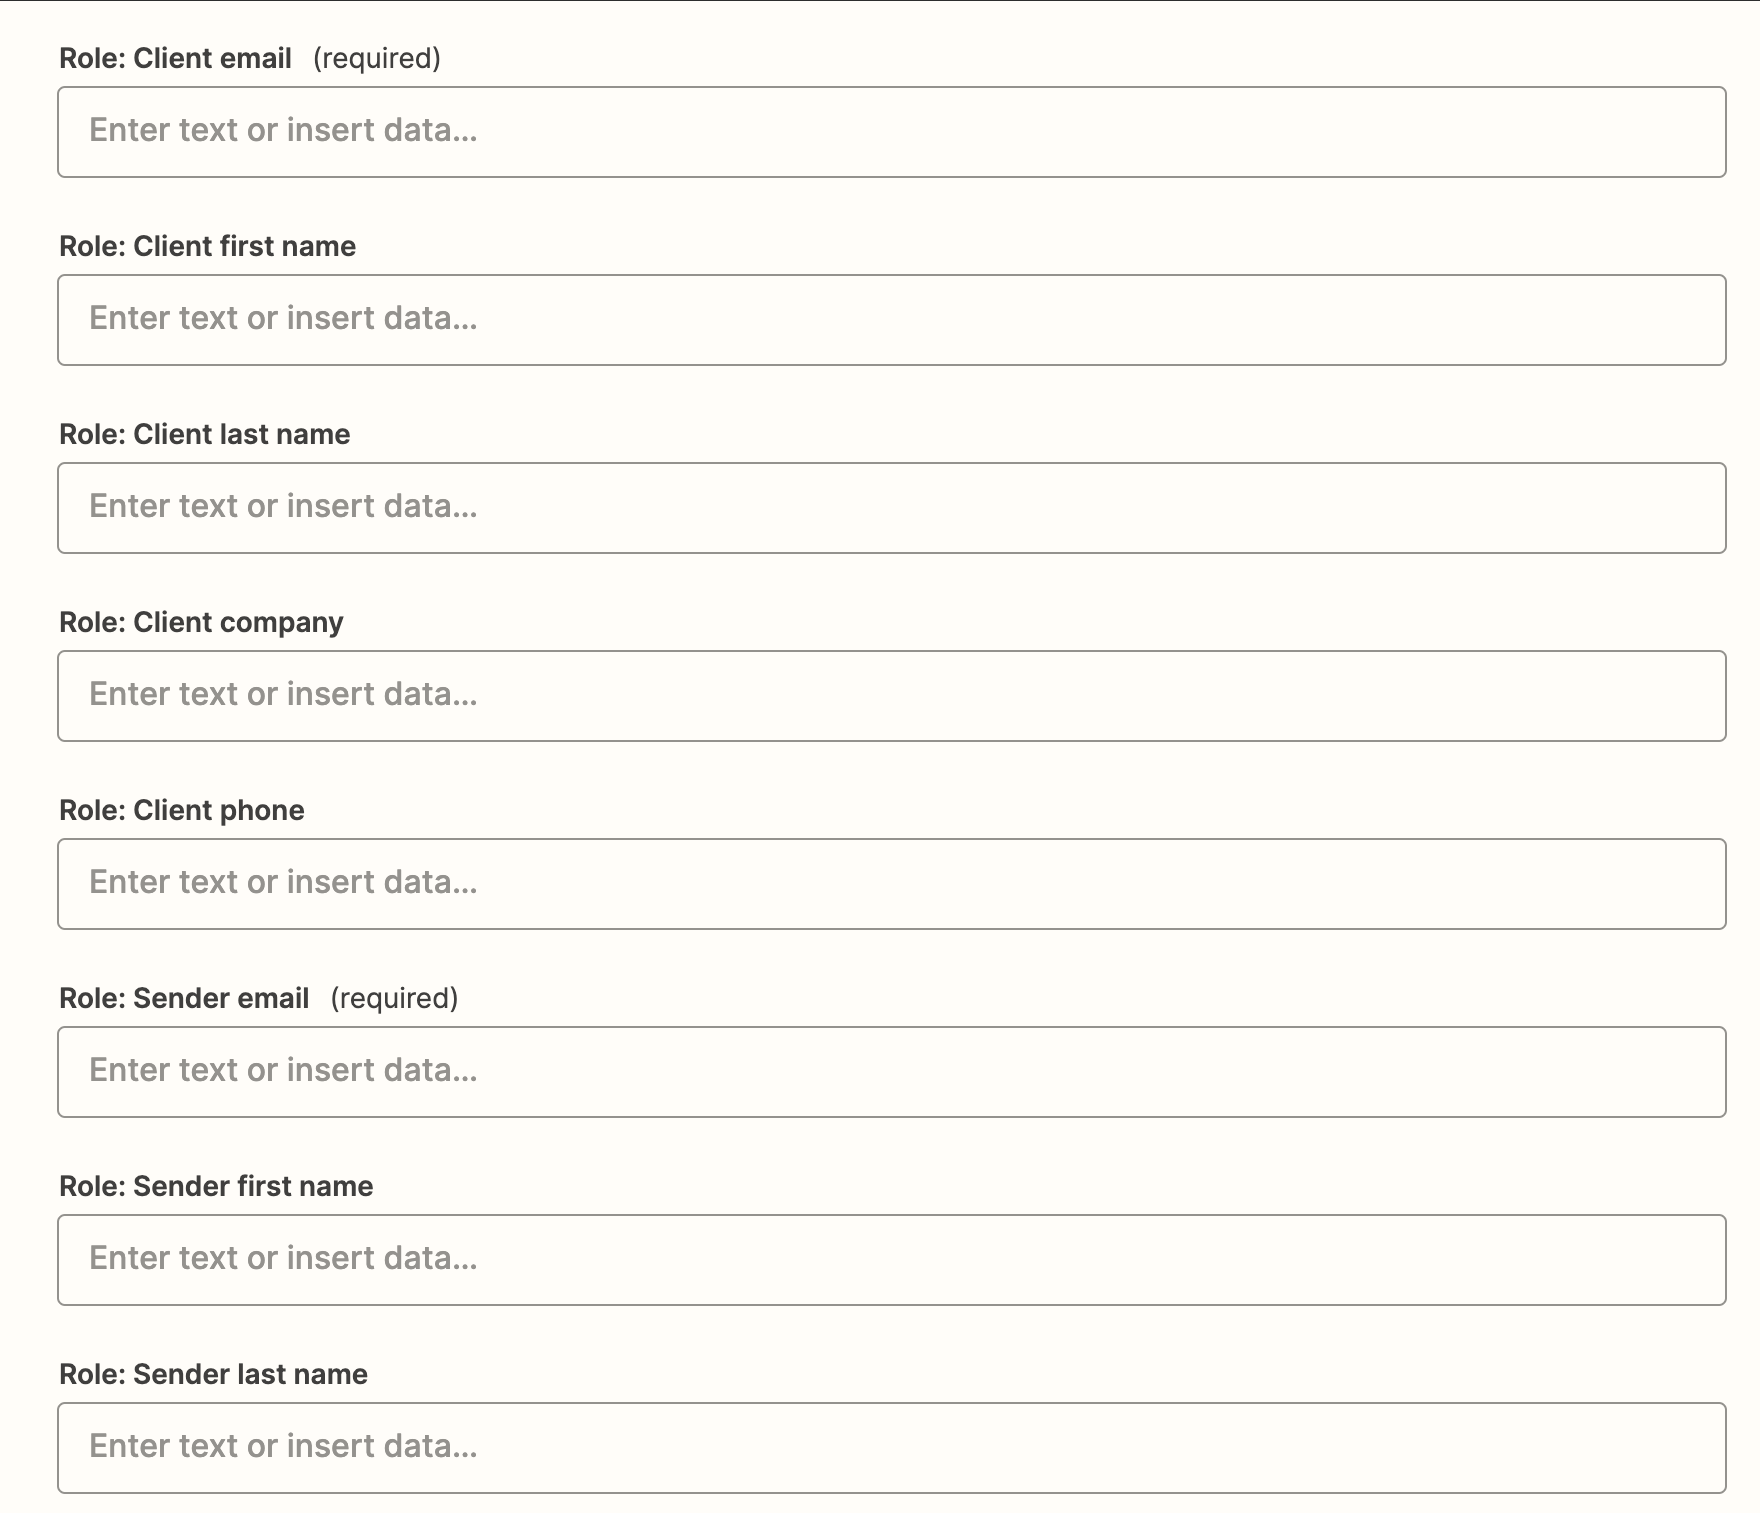Click the "Role: Sender email" label

pyautogui.click(x=184, y=998)
